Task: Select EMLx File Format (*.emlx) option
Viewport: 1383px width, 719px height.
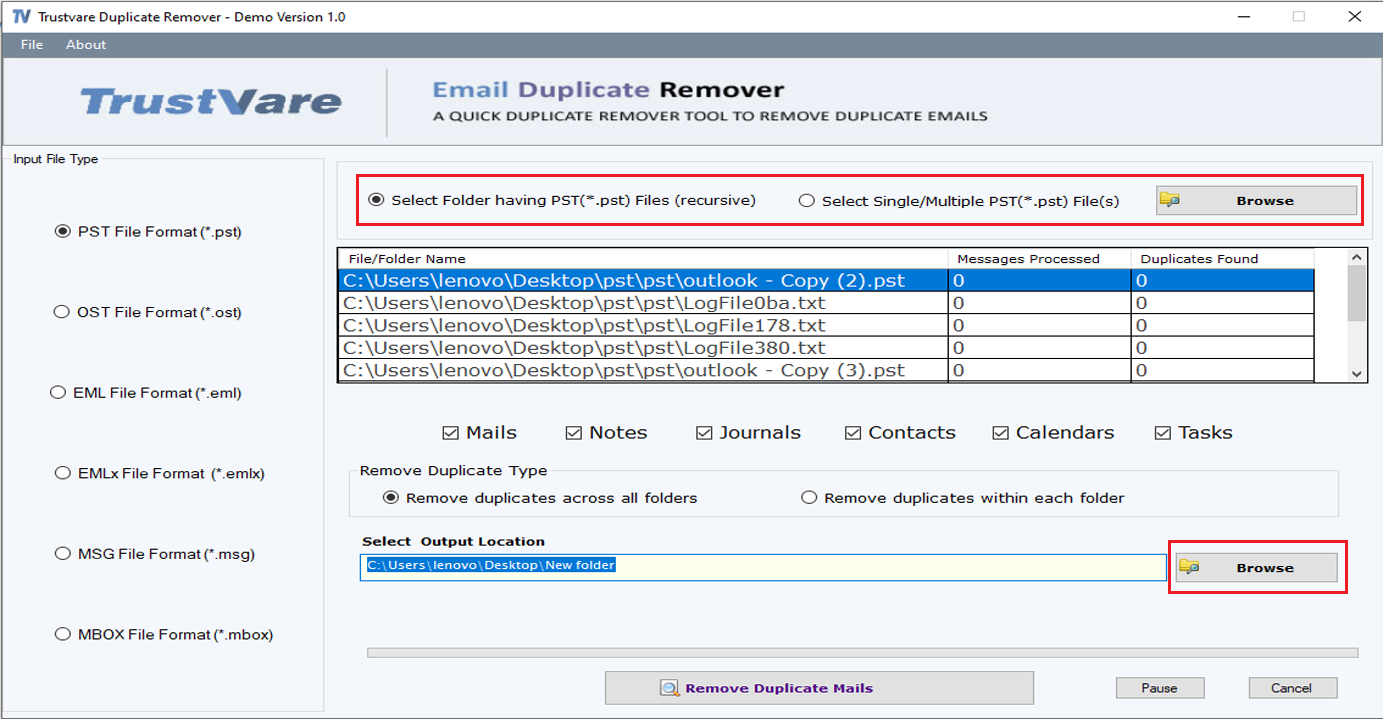Action: [x=160, y=473]
